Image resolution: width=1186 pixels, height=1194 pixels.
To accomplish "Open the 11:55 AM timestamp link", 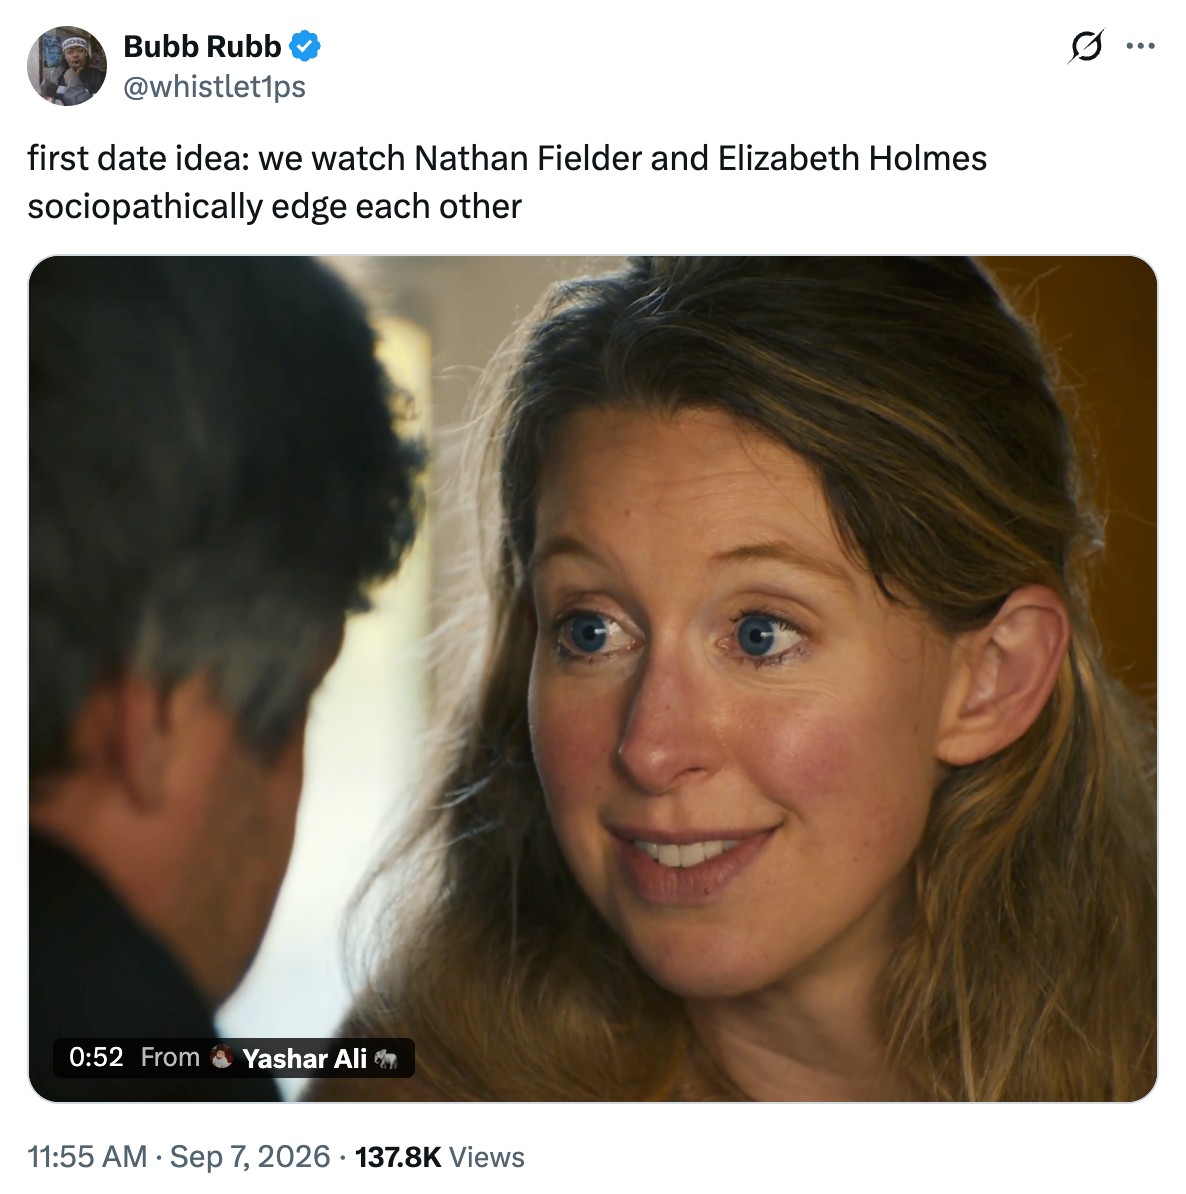I will pyautogui.click(x=87, y=1157).
